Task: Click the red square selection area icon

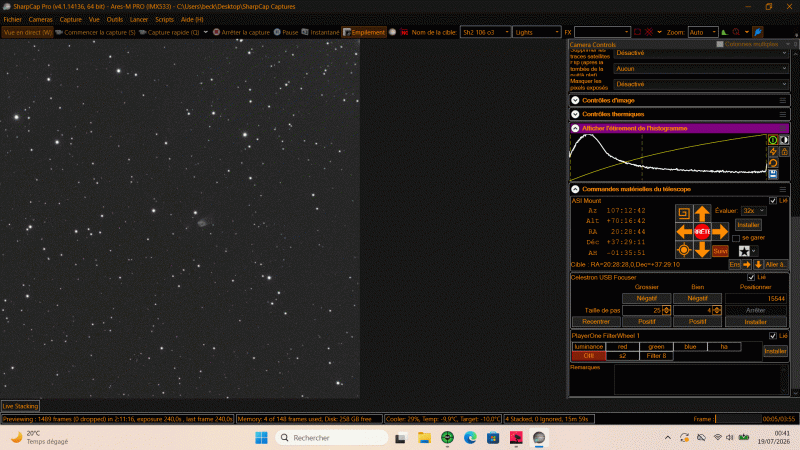Action: (x=637, y=32)
